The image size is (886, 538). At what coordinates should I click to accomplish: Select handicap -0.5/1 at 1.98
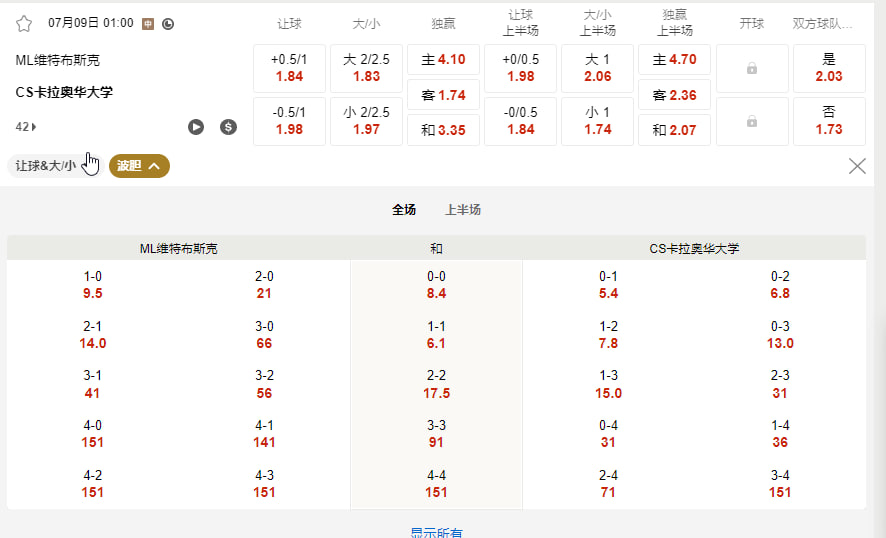tap(289, 122)
